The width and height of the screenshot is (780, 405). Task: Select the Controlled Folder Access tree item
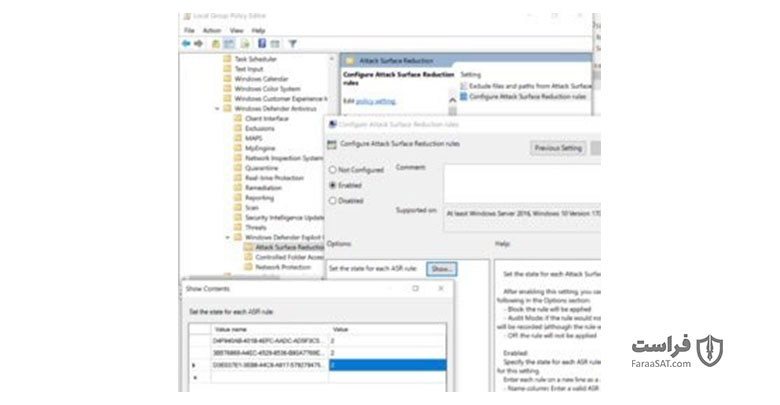click(290, 257)
